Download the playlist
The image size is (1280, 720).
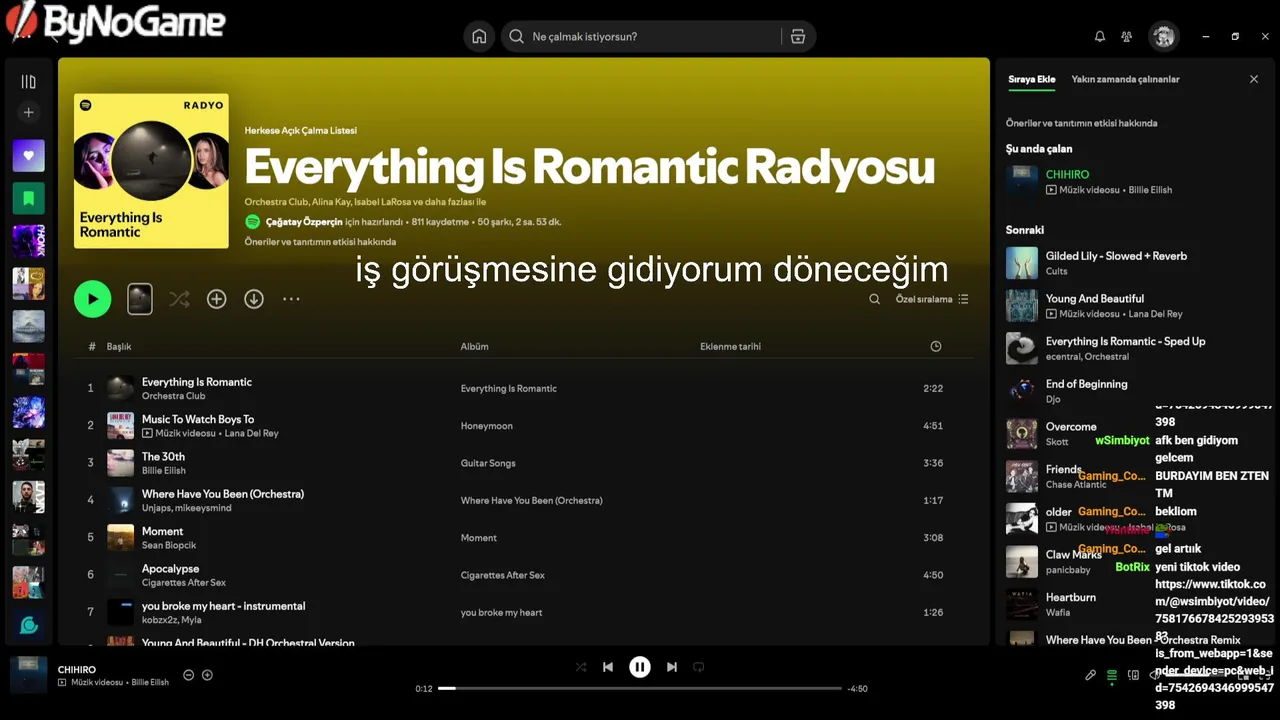pos(254,299)
